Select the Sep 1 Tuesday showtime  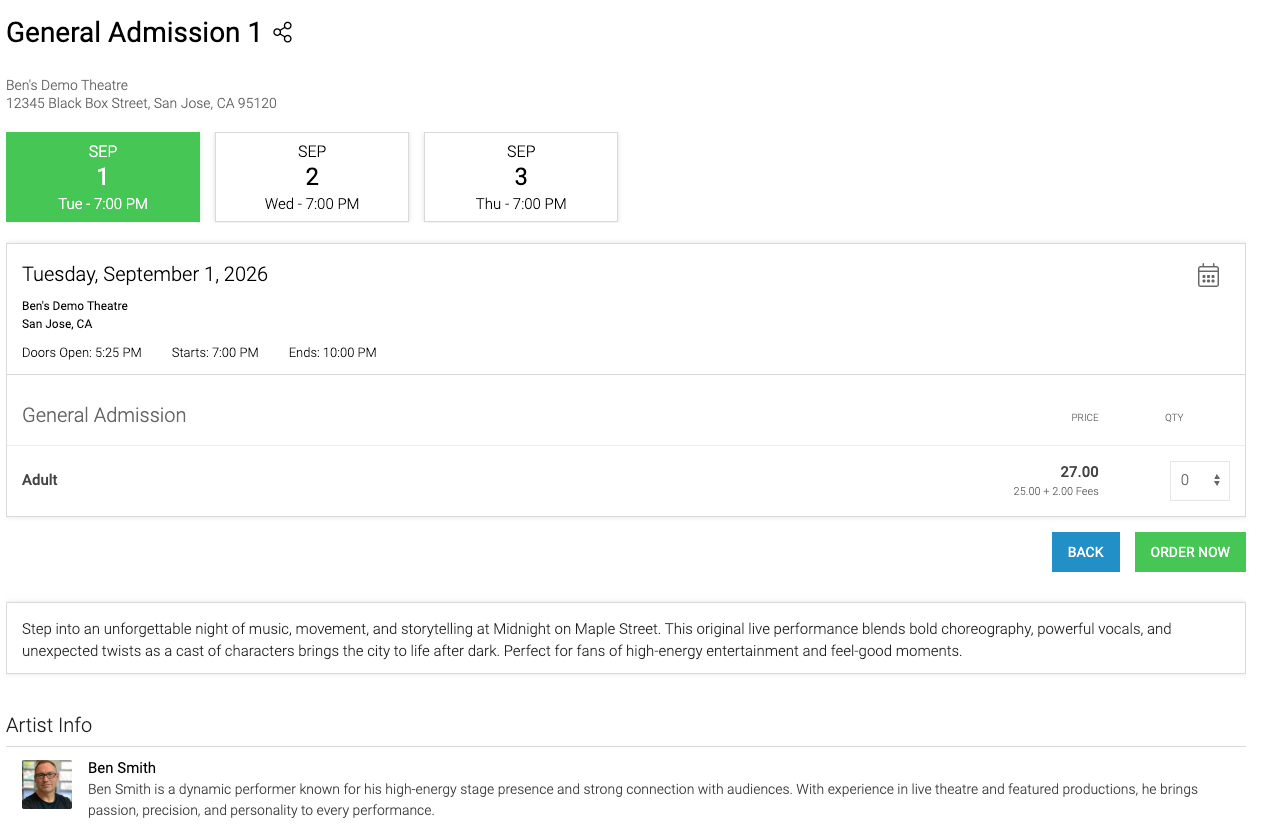103,177
